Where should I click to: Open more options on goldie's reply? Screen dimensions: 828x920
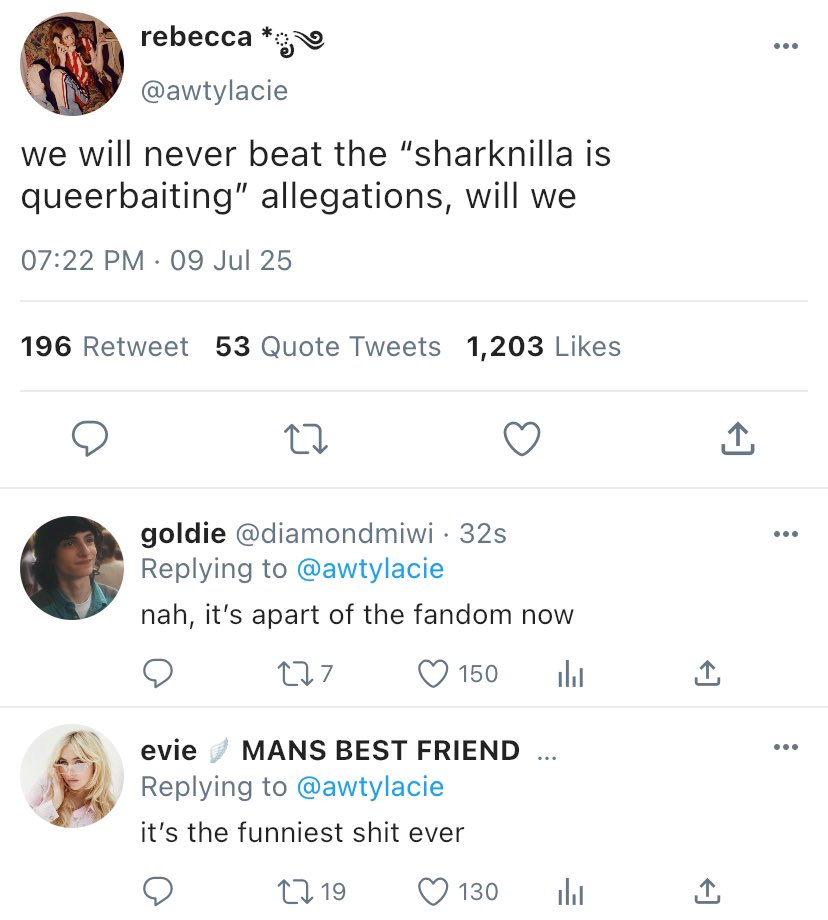pyautogui.click(x=786, y=534)
